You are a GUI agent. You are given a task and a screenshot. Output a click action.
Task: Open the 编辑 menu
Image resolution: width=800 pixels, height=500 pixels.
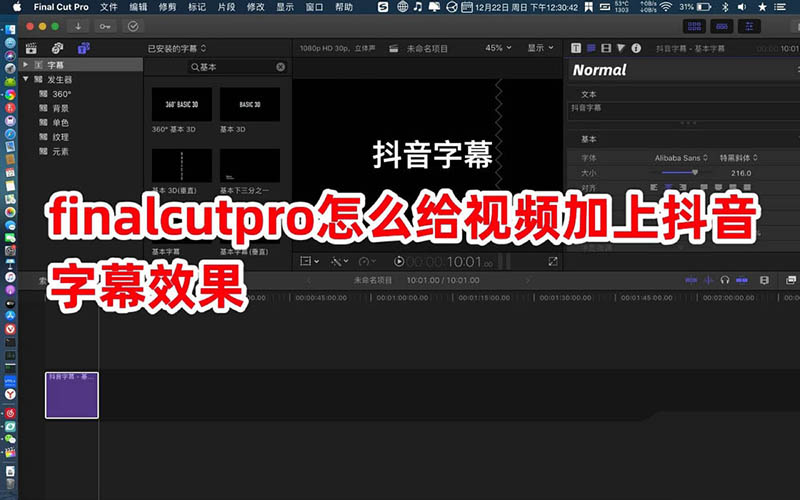pyautogui.click(x=138, y=7)
